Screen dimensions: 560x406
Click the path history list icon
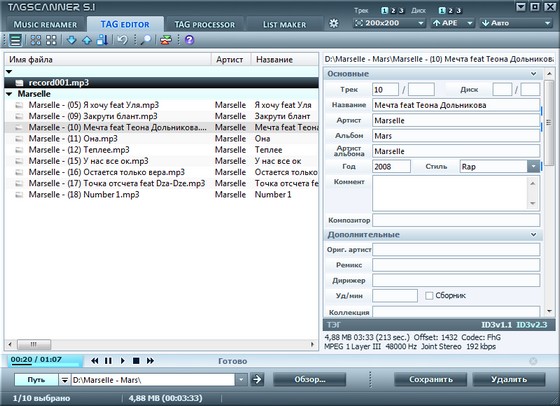(x=64, y=380)
